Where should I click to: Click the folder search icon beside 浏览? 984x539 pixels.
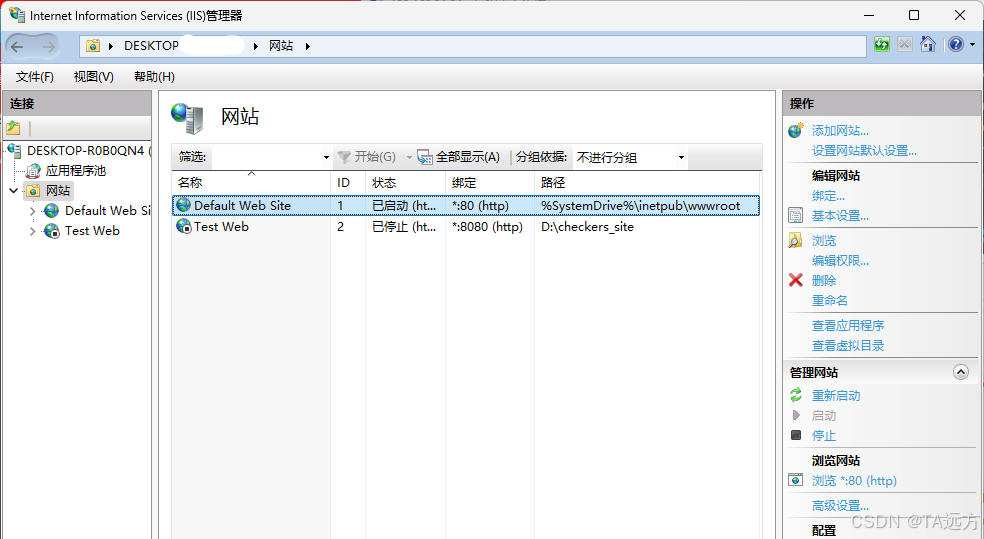click(796, 240)
